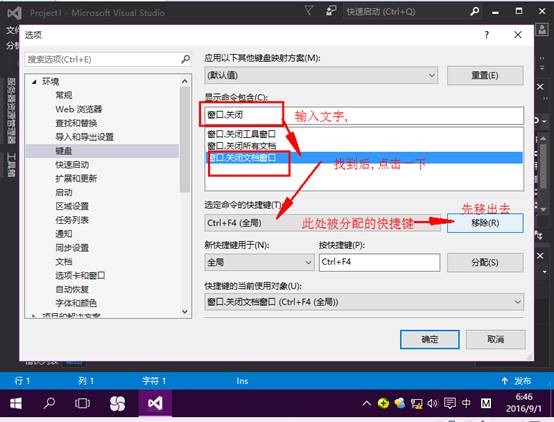Click the 按快捷键 Ctrl+F4 input box
Image resolution: width=554 pixels, height=422 pixels.
379,262
